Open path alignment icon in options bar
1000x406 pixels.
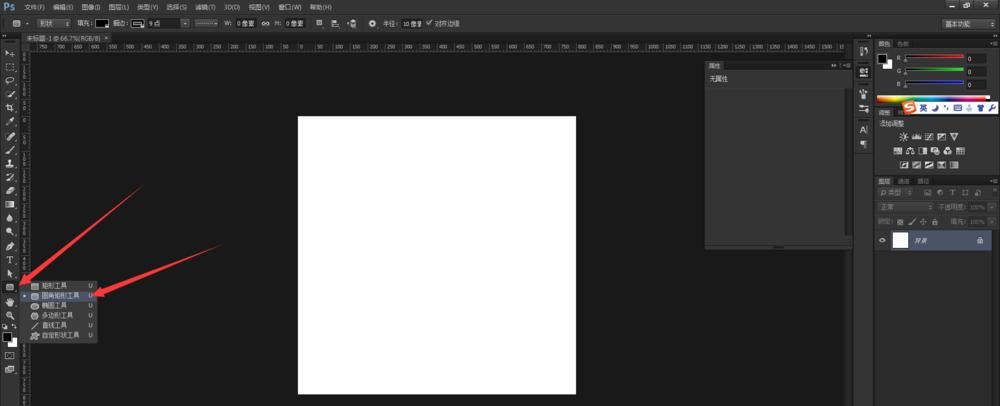[x=335, y=24]
